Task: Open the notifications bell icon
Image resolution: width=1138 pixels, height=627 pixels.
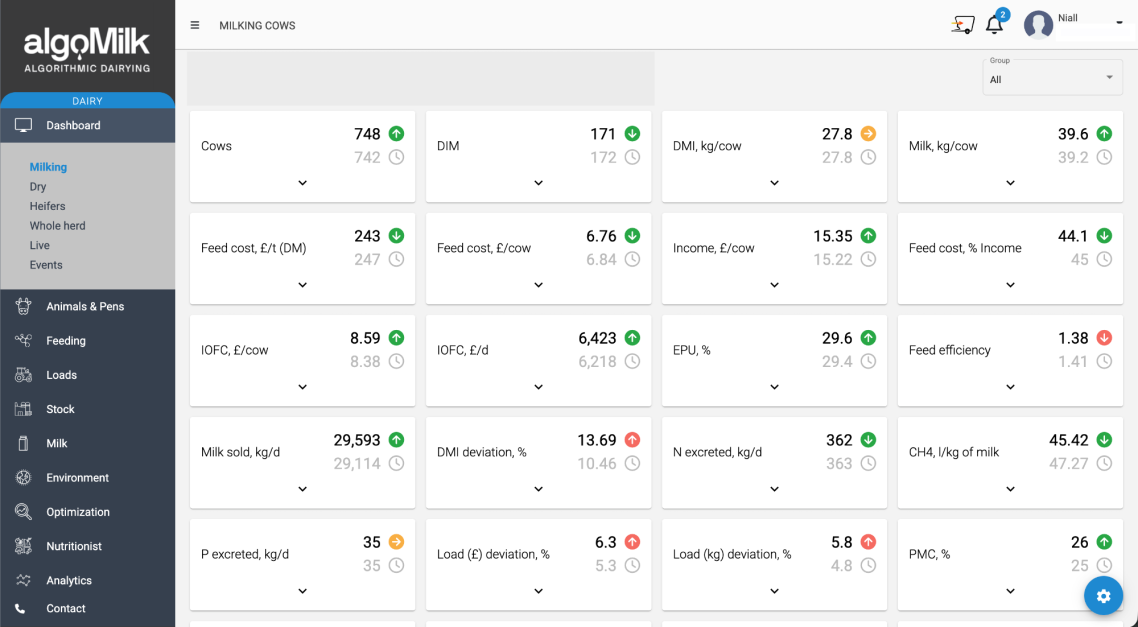Action: pos(994,25)
